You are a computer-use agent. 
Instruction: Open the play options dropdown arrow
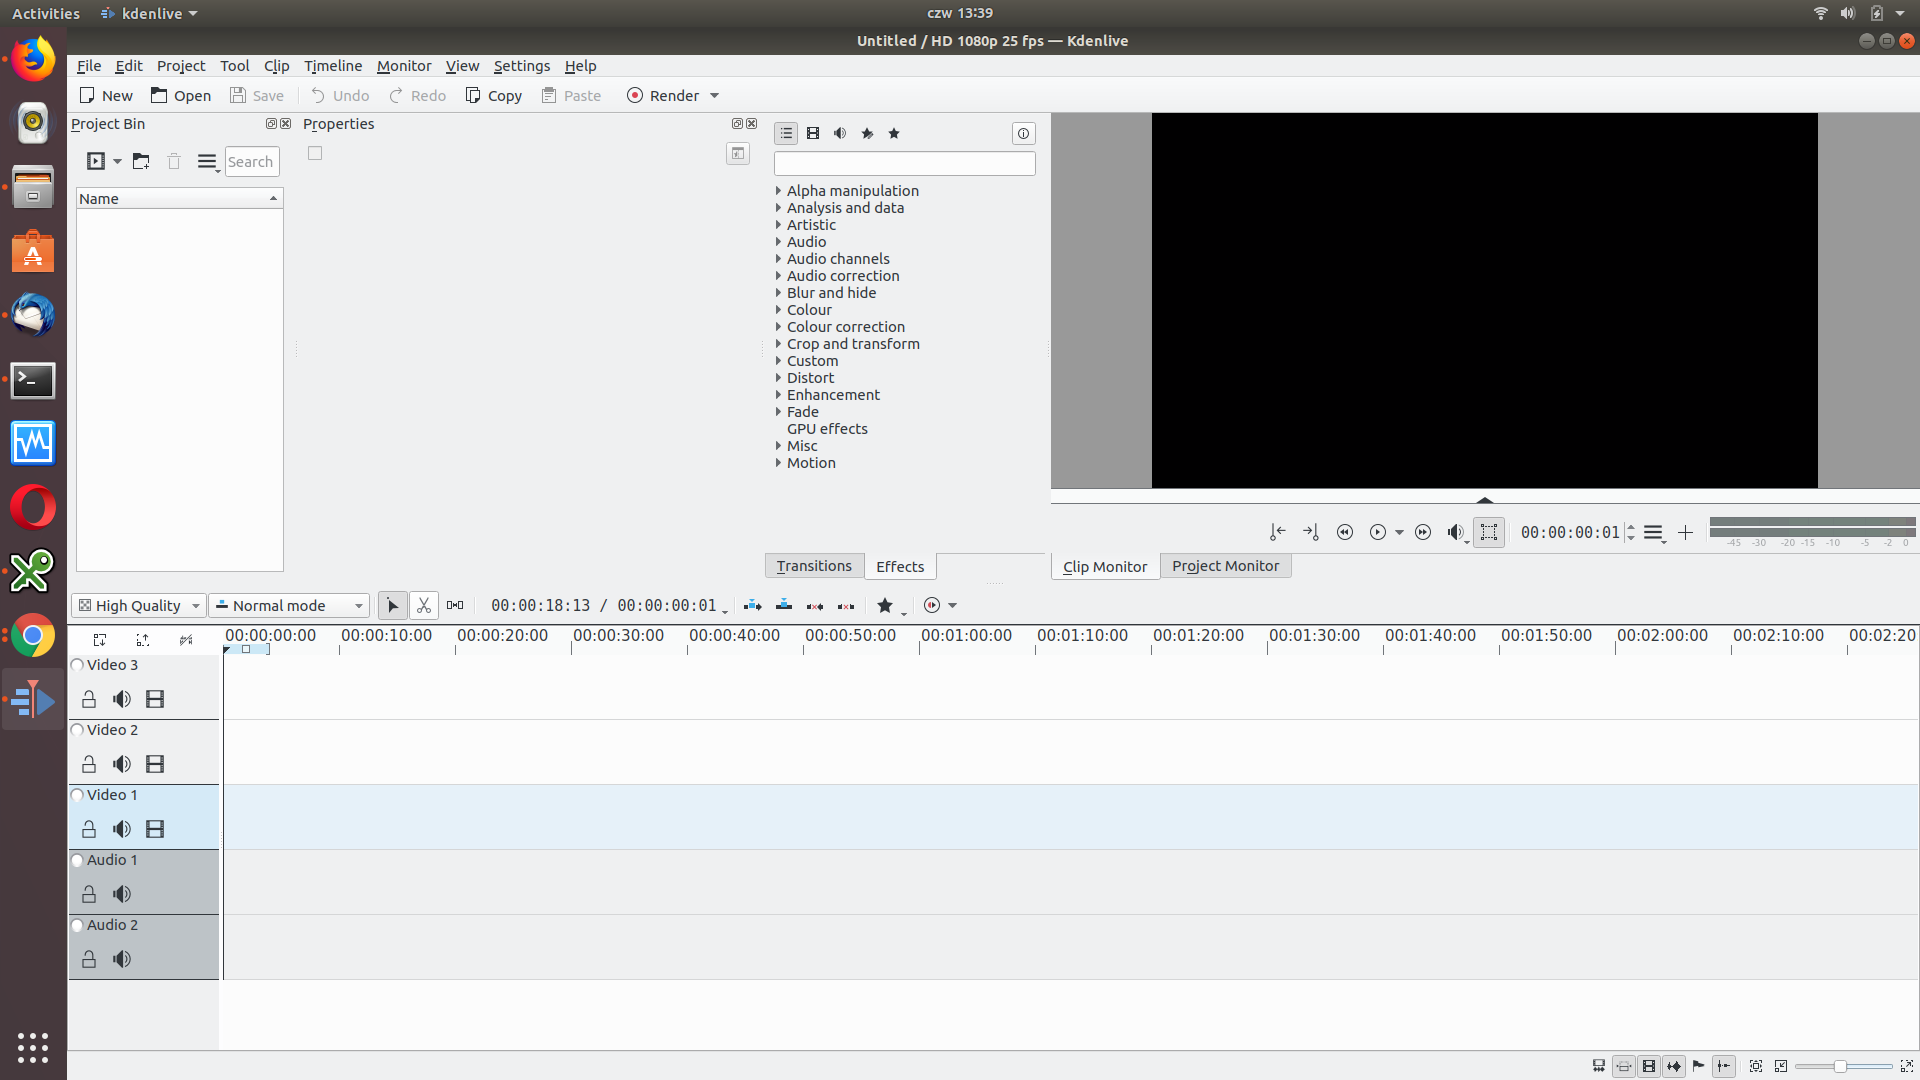[1399, 532]
